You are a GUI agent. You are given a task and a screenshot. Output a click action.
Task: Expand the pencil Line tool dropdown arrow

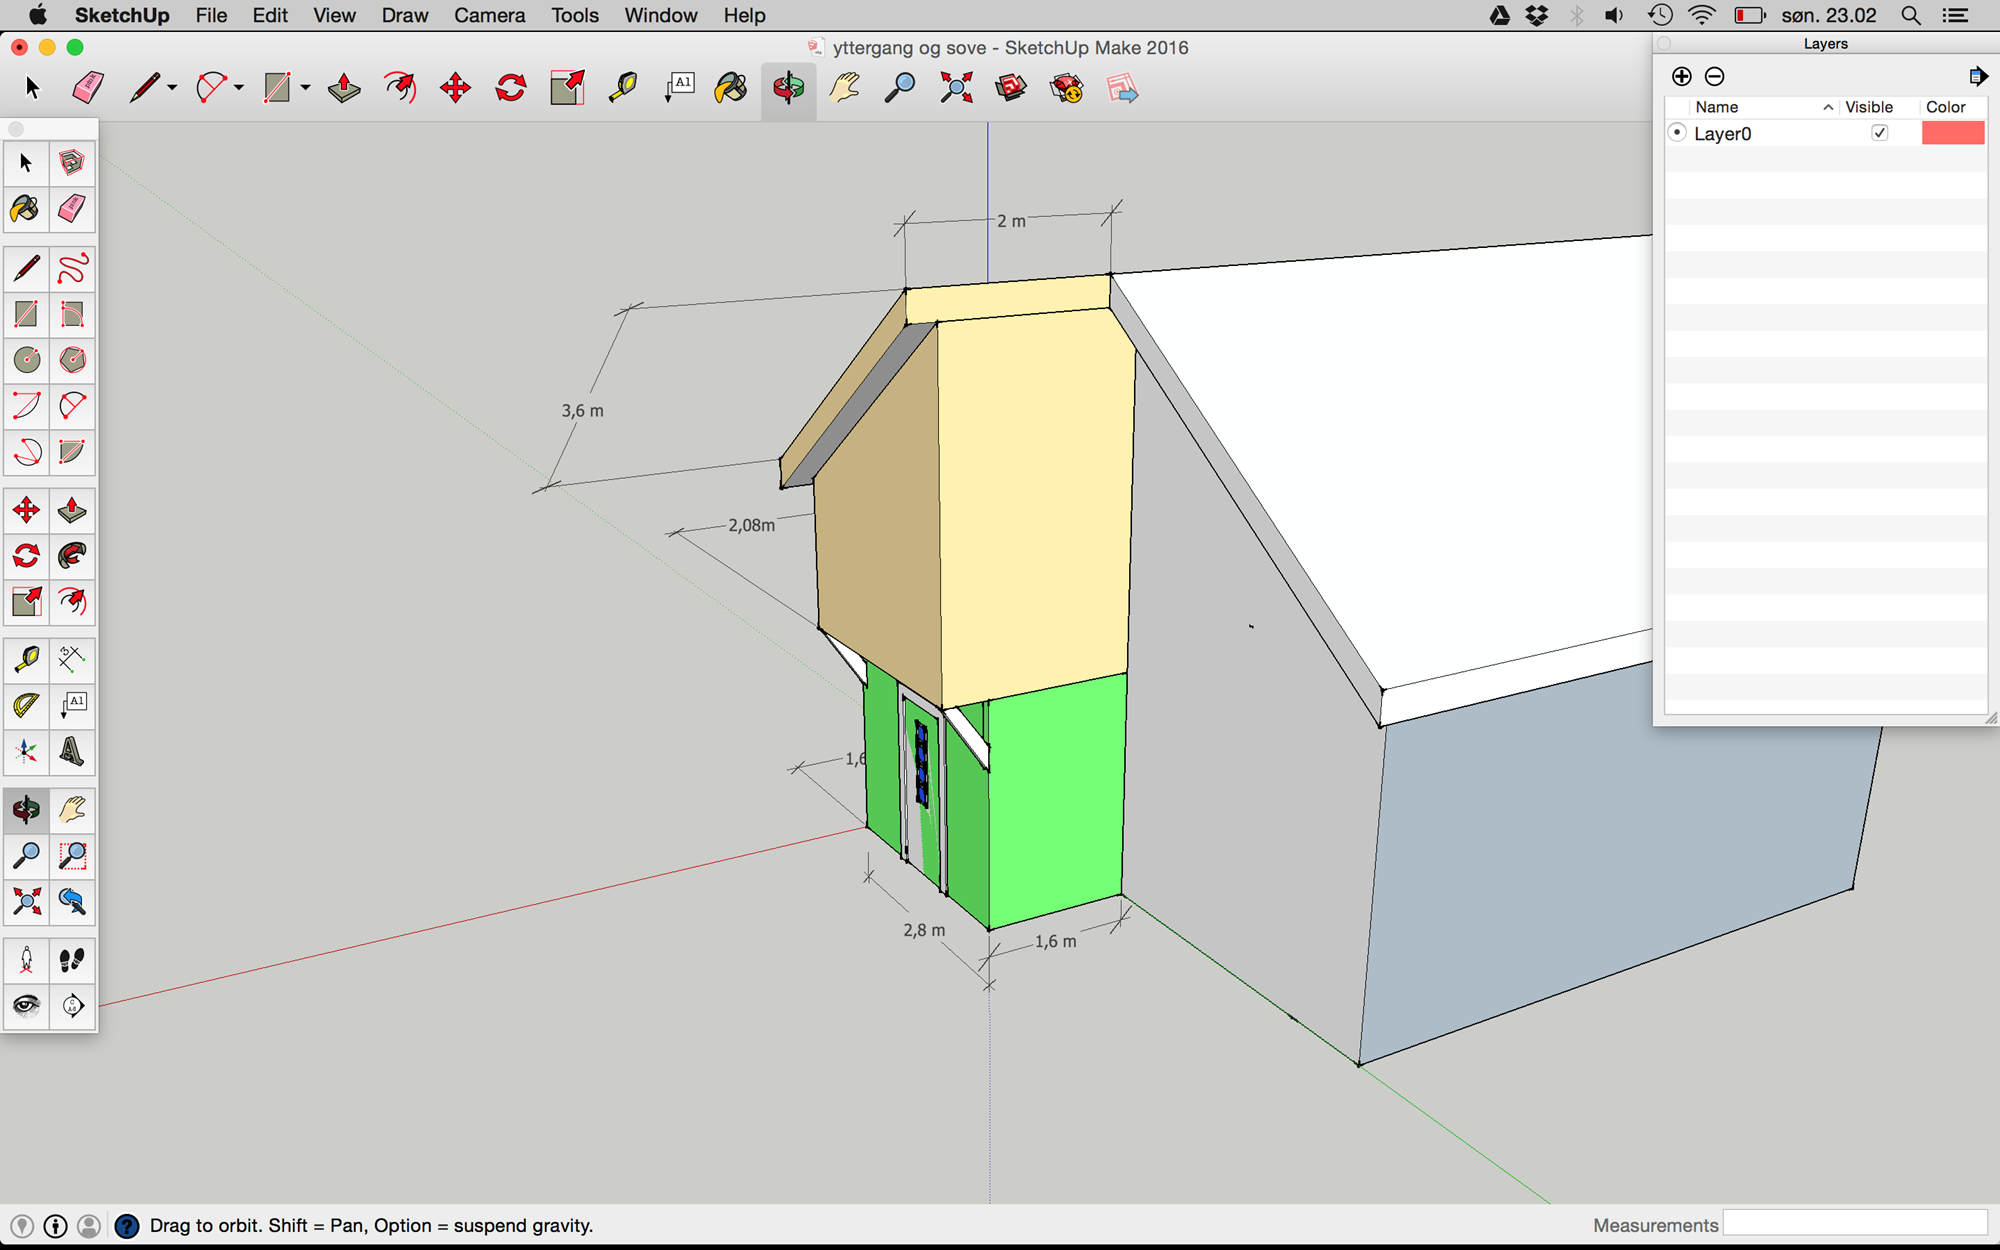pyautogui.click(x=173, y=88)
